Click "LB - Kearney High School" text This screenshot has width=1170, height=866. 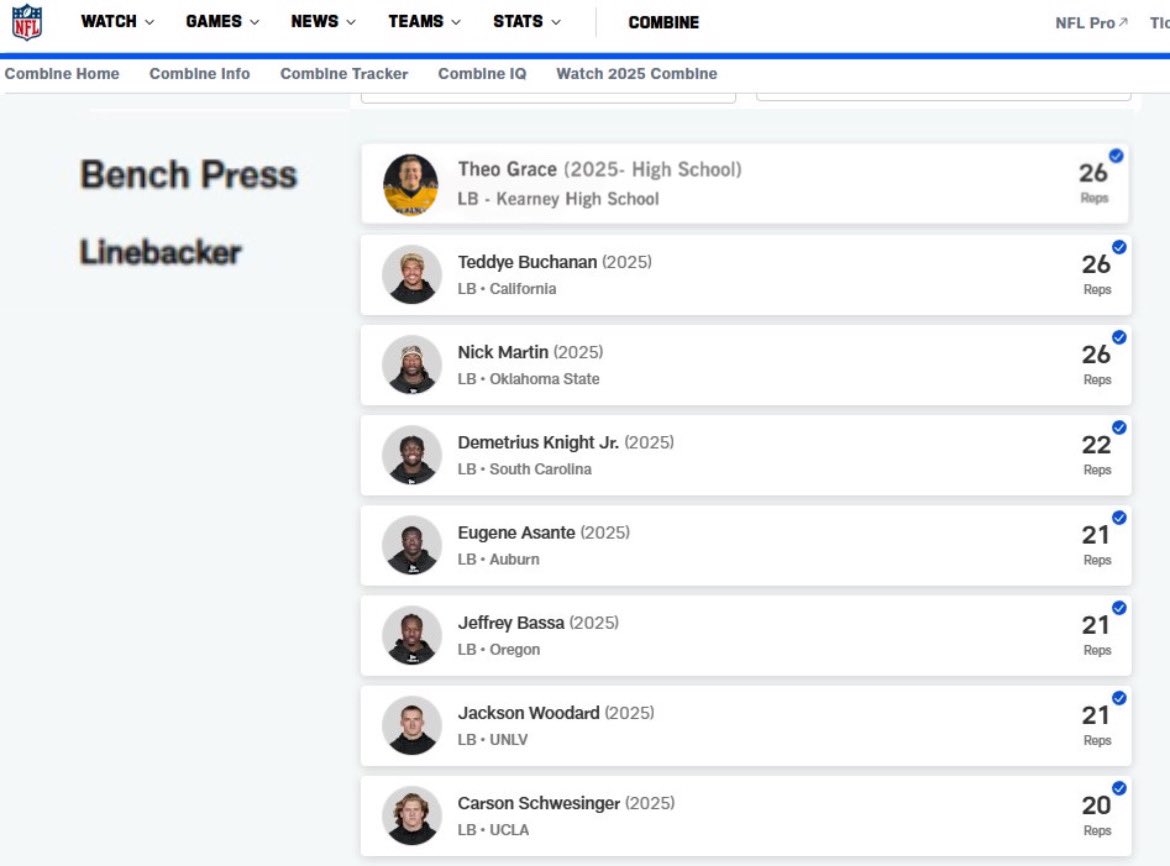tap(558, 199)
